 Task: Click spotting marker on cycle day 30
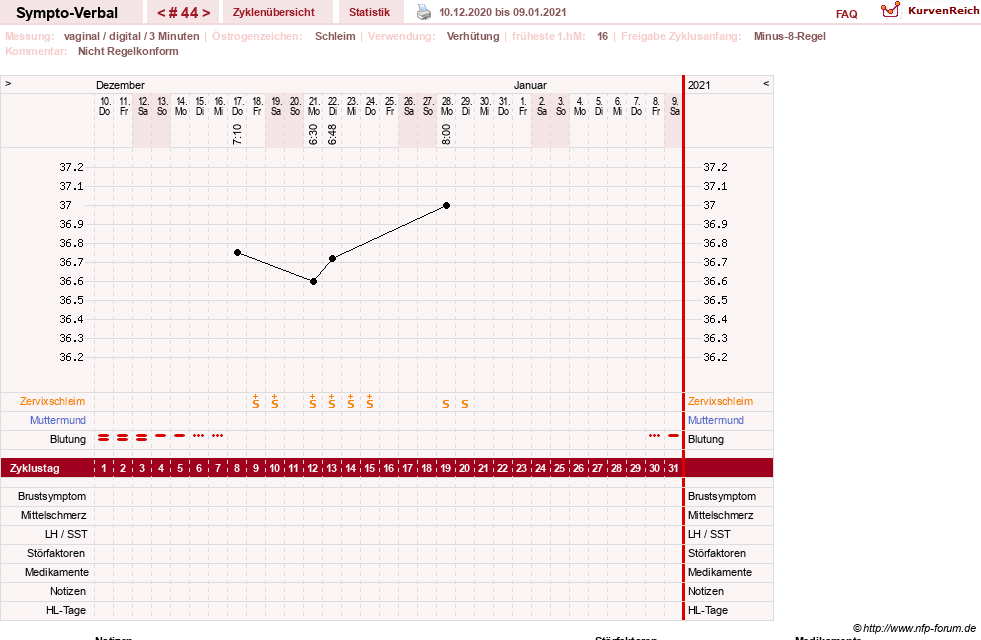pos(654,435)
